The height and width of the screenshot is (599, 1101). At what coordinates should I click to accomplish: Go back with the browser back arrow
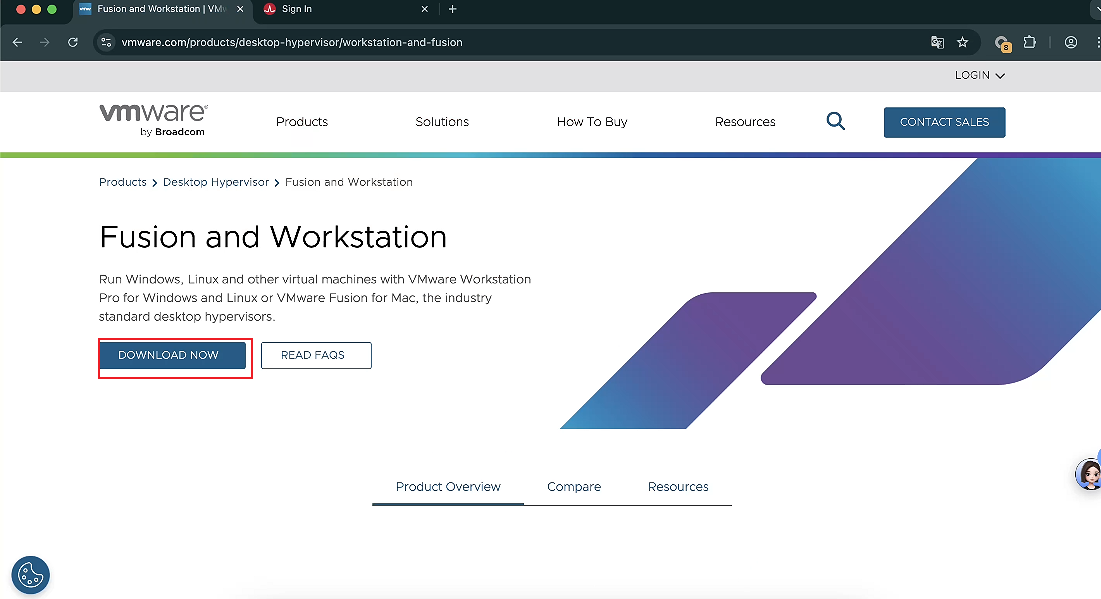click(18, 42)
